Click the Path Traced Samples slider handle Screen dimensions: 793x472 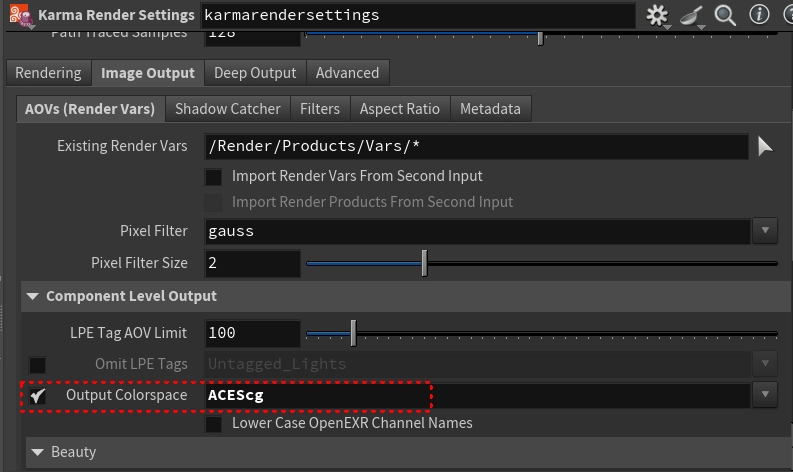tap(540, 38)
